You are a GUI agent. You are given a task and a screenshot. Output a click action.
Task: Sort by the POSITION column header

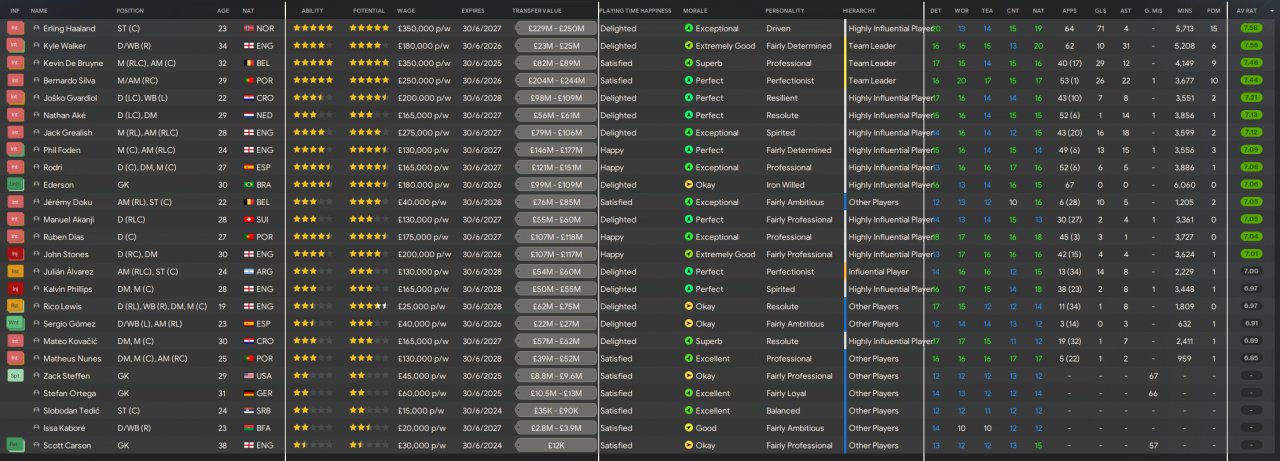click(x=130, y=10)
